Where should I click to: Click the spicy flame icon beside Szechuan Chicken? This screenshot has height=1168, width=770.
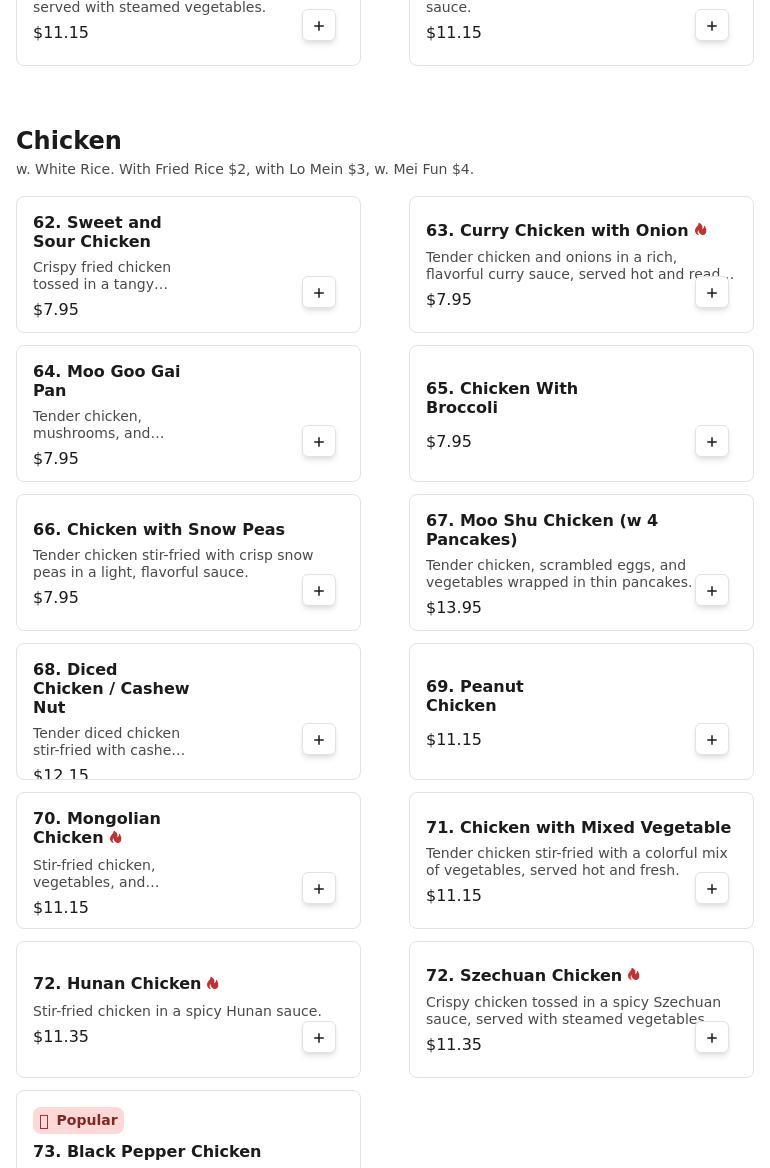point(634,974)
